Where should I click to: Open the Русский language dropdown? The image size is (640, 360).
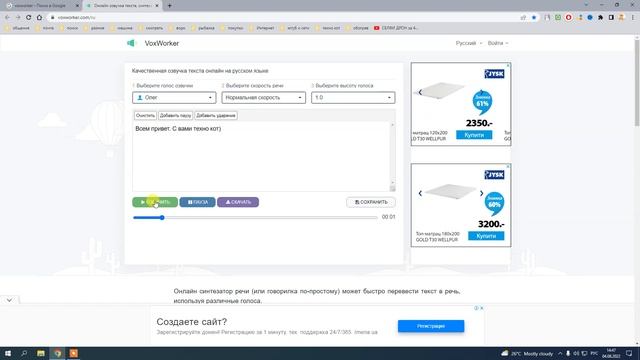469,43
